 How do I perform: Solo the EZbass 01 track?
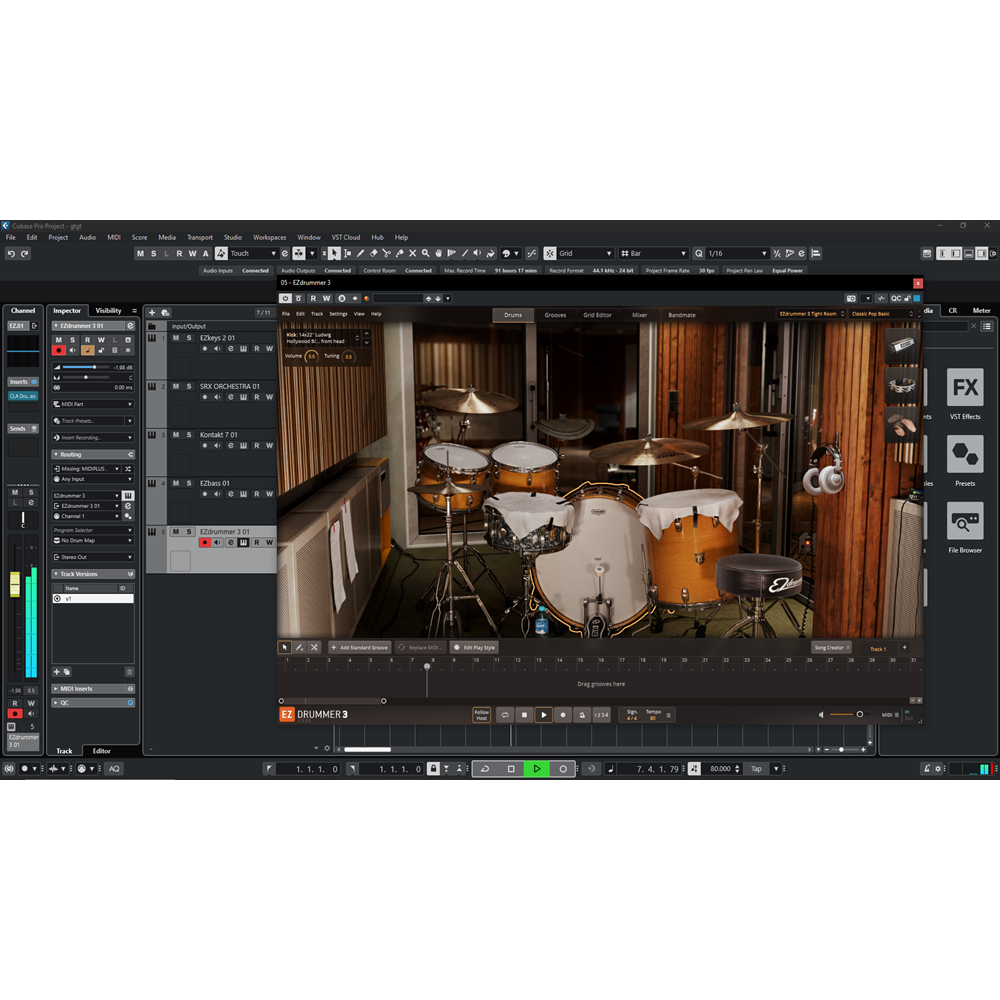click(x=189, y=483)
